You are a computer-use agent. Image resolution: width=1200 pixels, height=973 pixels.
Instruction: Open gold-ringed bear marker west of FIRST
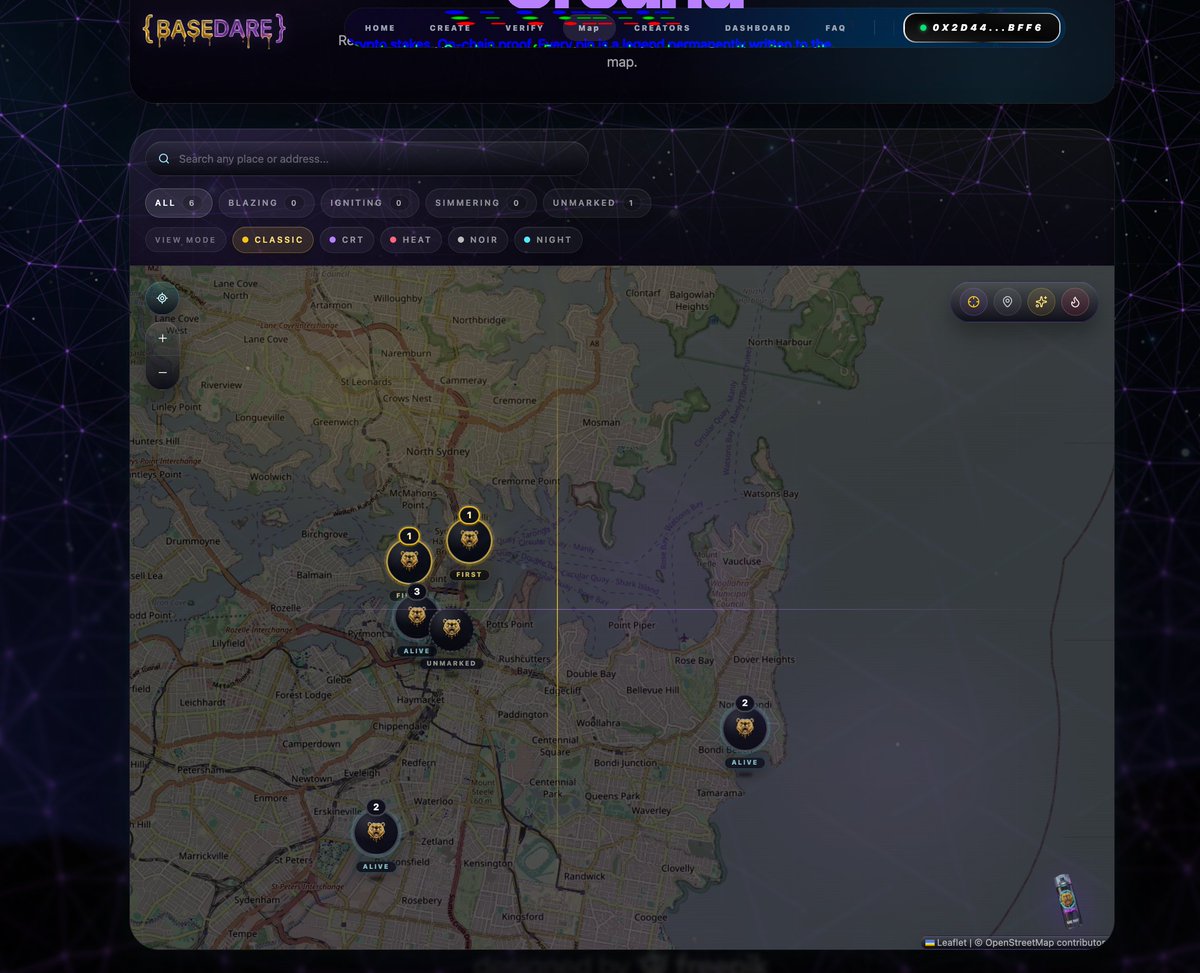[x=409, y=562]
